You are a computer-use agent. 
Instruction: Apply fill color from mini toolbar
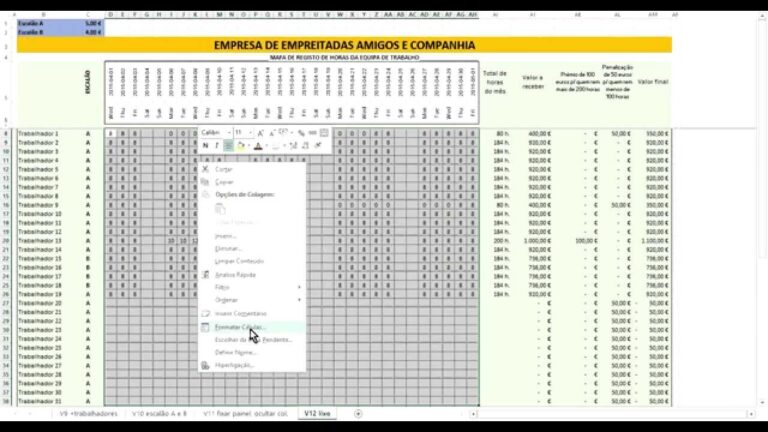coord(240,145)
